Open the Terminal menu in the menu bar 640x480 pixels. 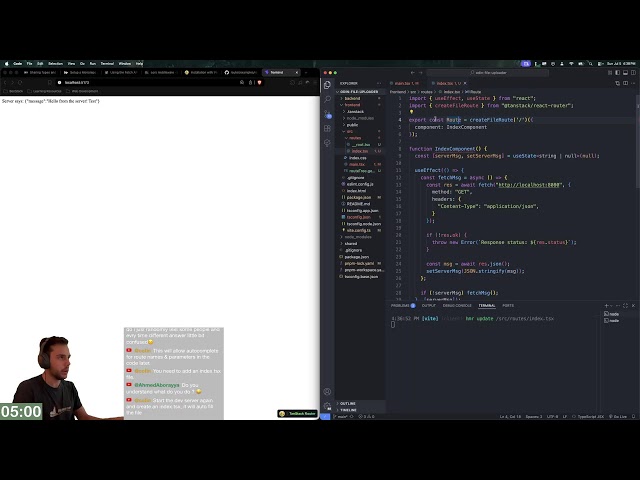pos(107,64)
